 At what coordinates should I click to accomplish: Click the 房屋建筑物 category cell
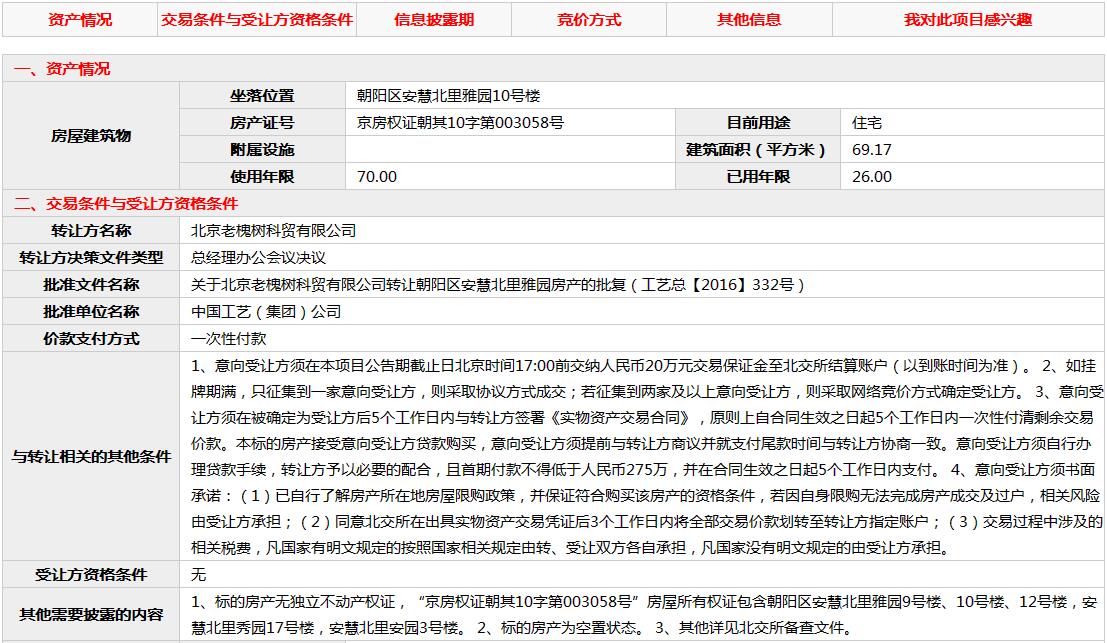coord(91,136)
